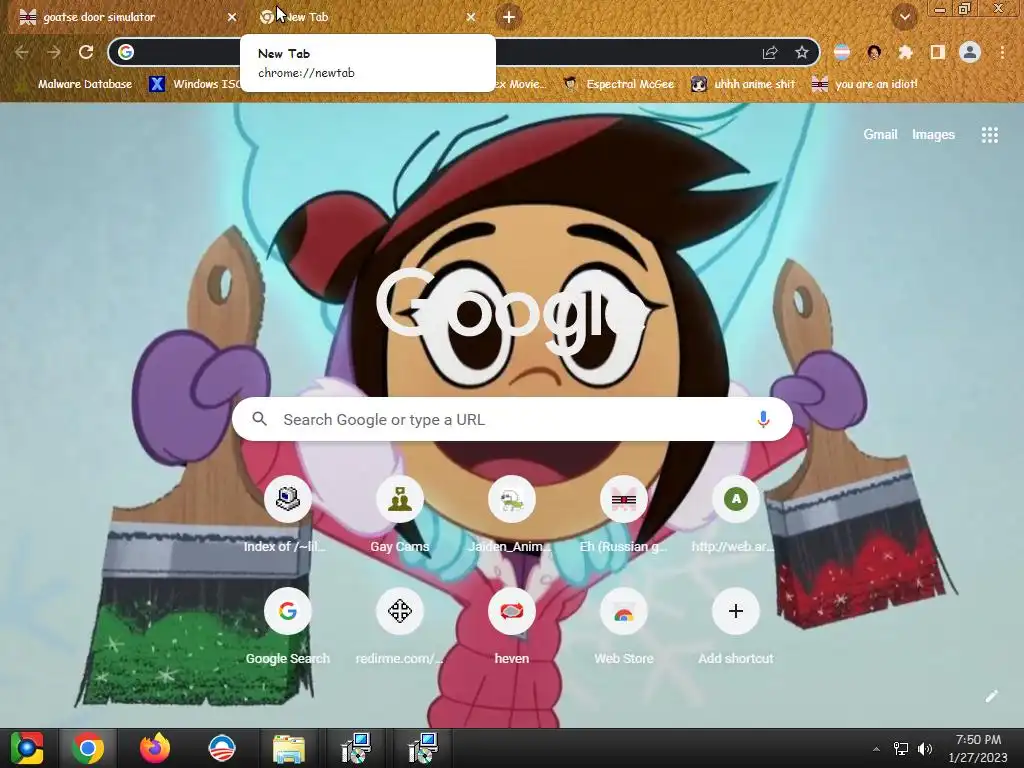Go forward to next page
Viewport: 1024px width, 768px height.
(x=54, y=52)
